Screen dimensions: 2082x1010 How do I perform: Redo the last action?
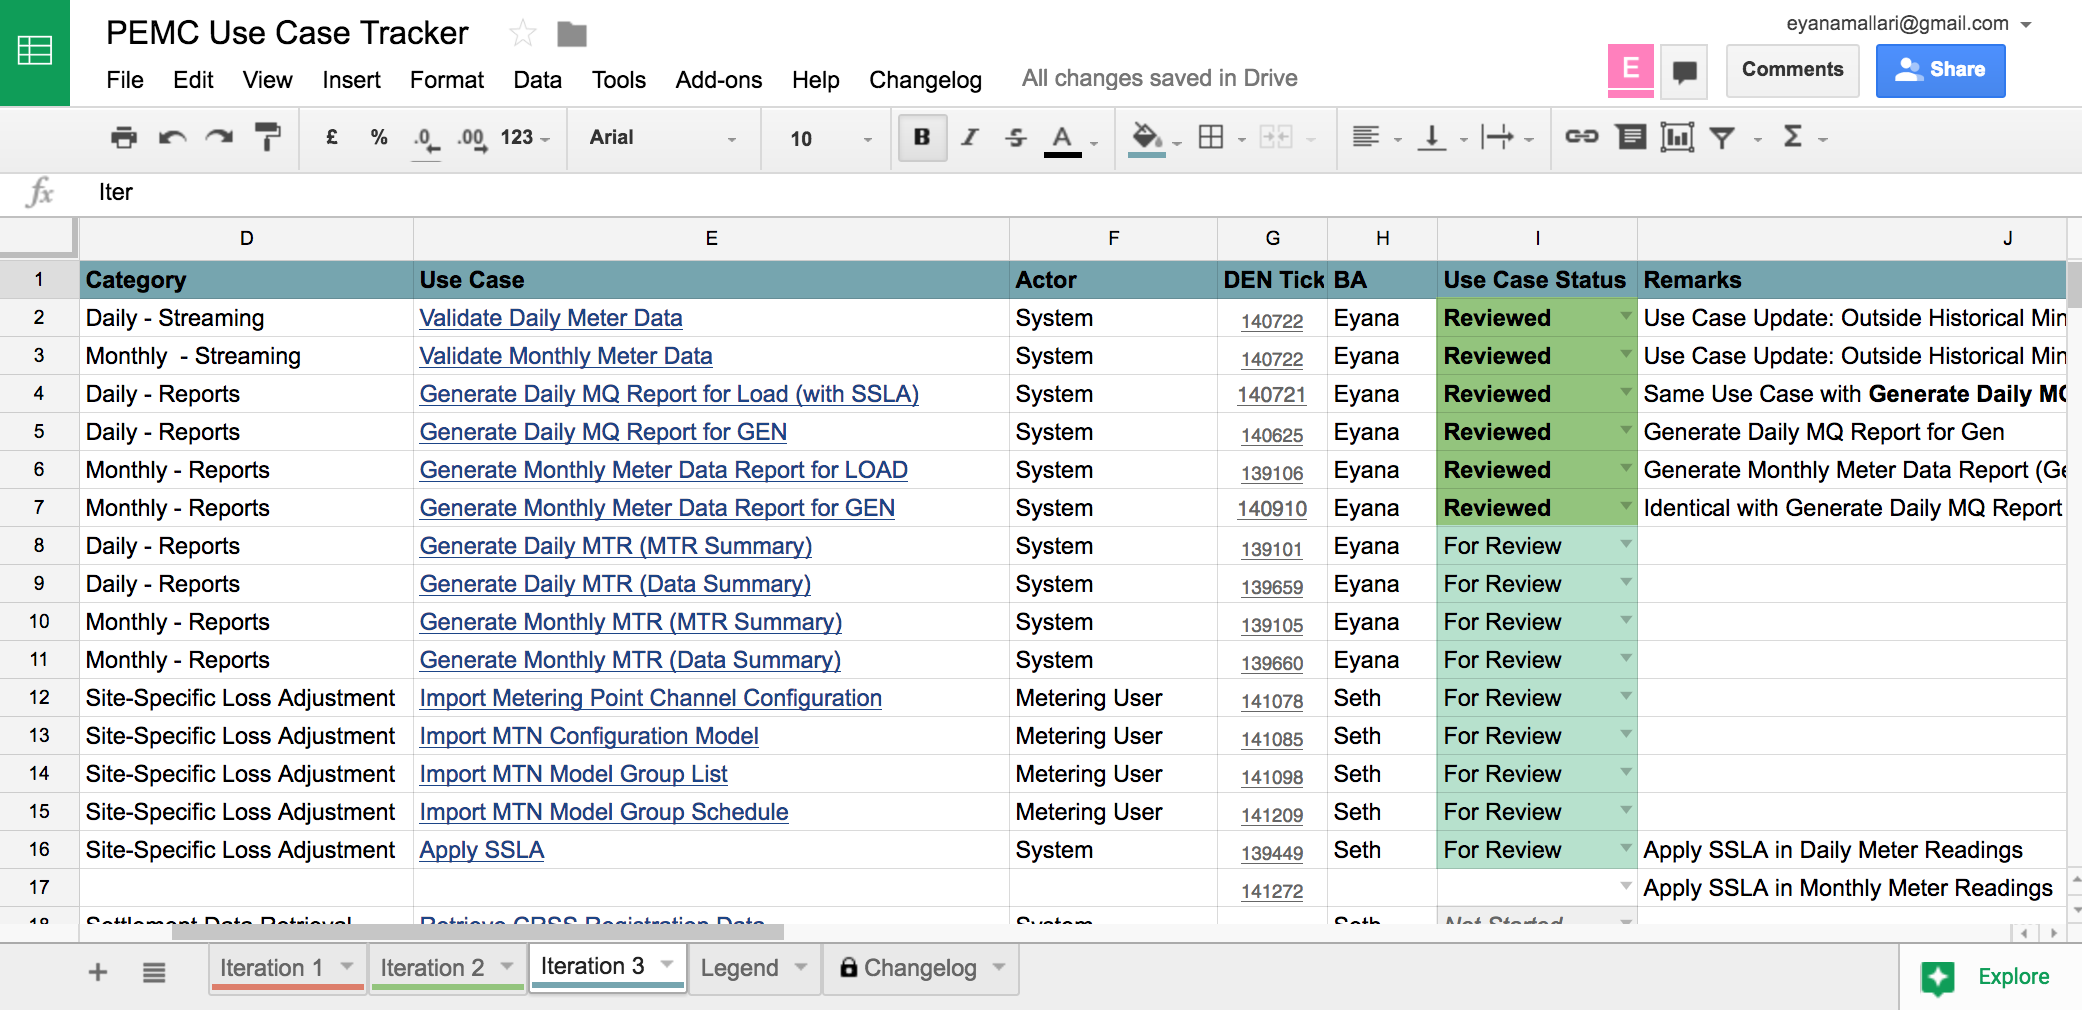coord(220,137)
